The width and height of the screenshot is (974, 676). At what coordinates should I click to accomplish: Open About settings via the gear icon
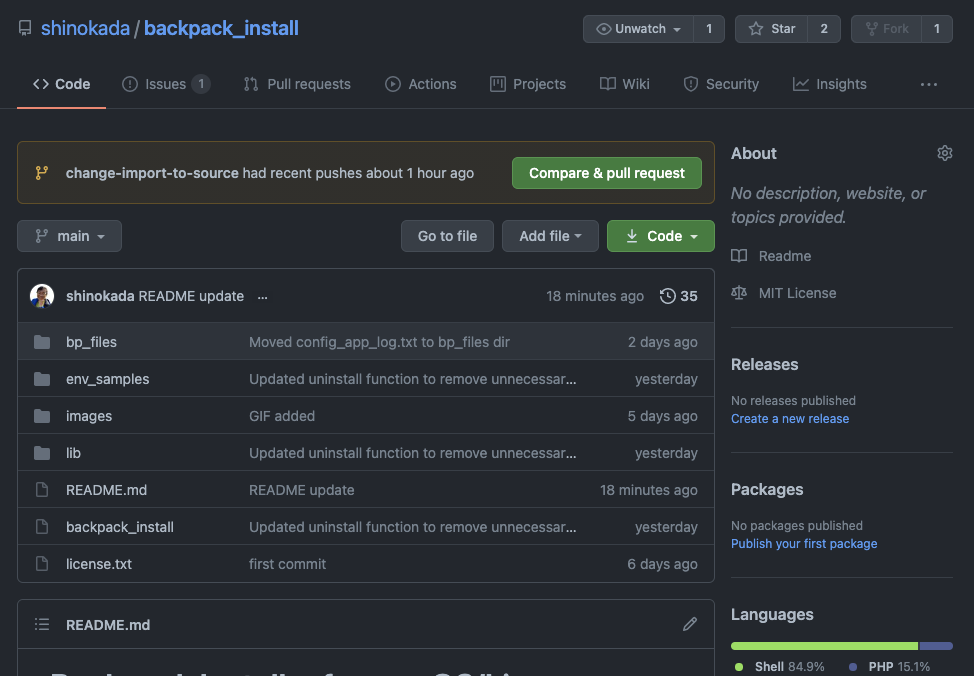pyautogui.click(x=944, y=153)
